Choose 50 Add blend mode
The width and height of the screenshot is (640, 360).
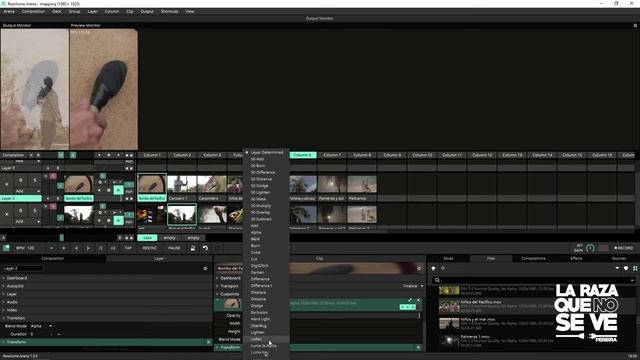tap(266, 159)
